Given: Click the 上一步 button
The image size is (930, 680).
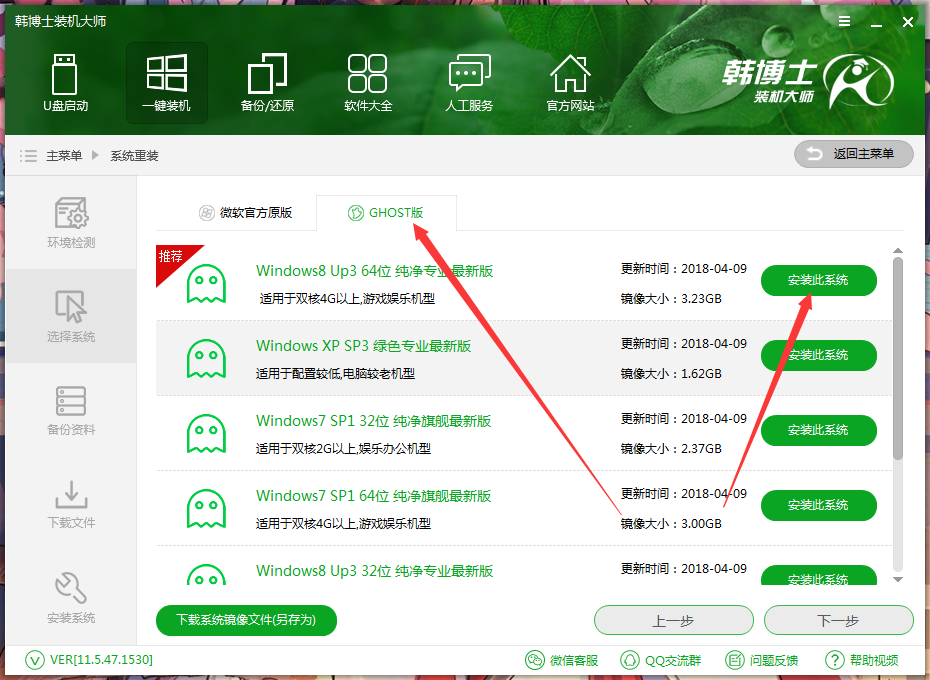Looking at the screenshot, I should [674, 621].
